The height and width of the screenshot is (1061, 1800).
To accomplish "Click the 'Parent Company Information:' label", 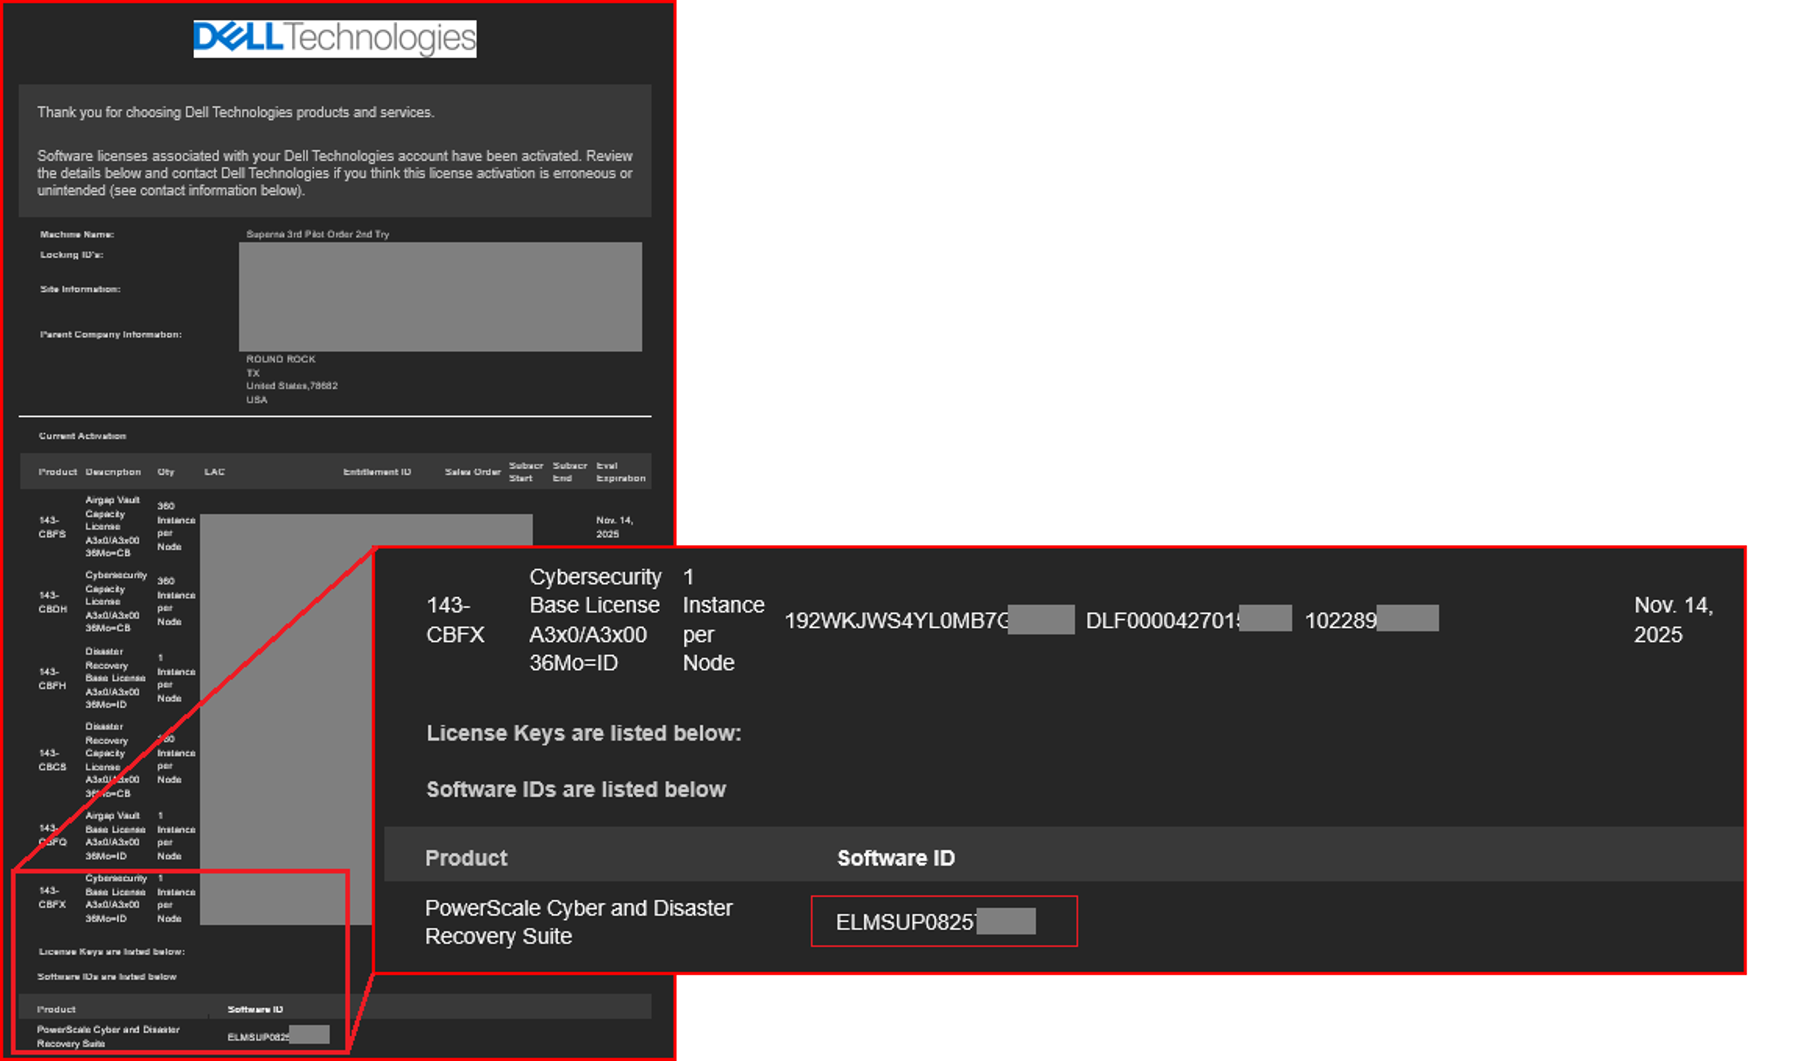I will point(111,334).
